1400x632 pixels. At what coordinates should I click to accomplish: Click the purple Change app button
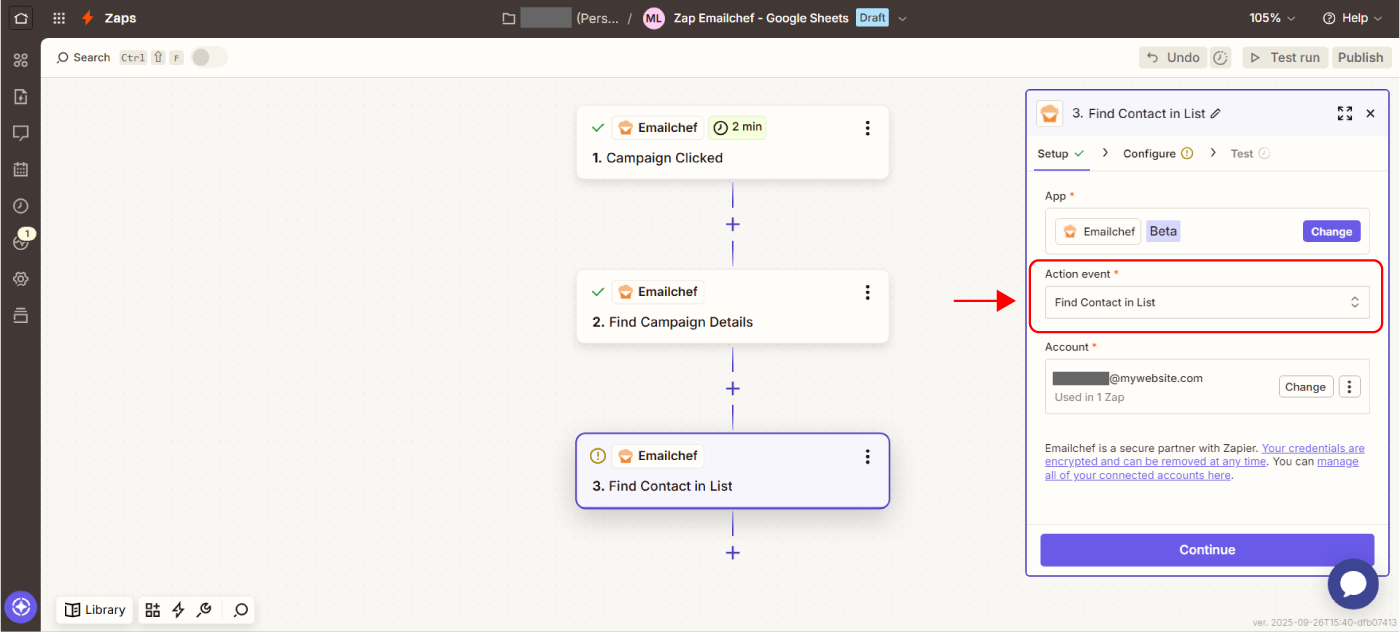(1331, 231)
